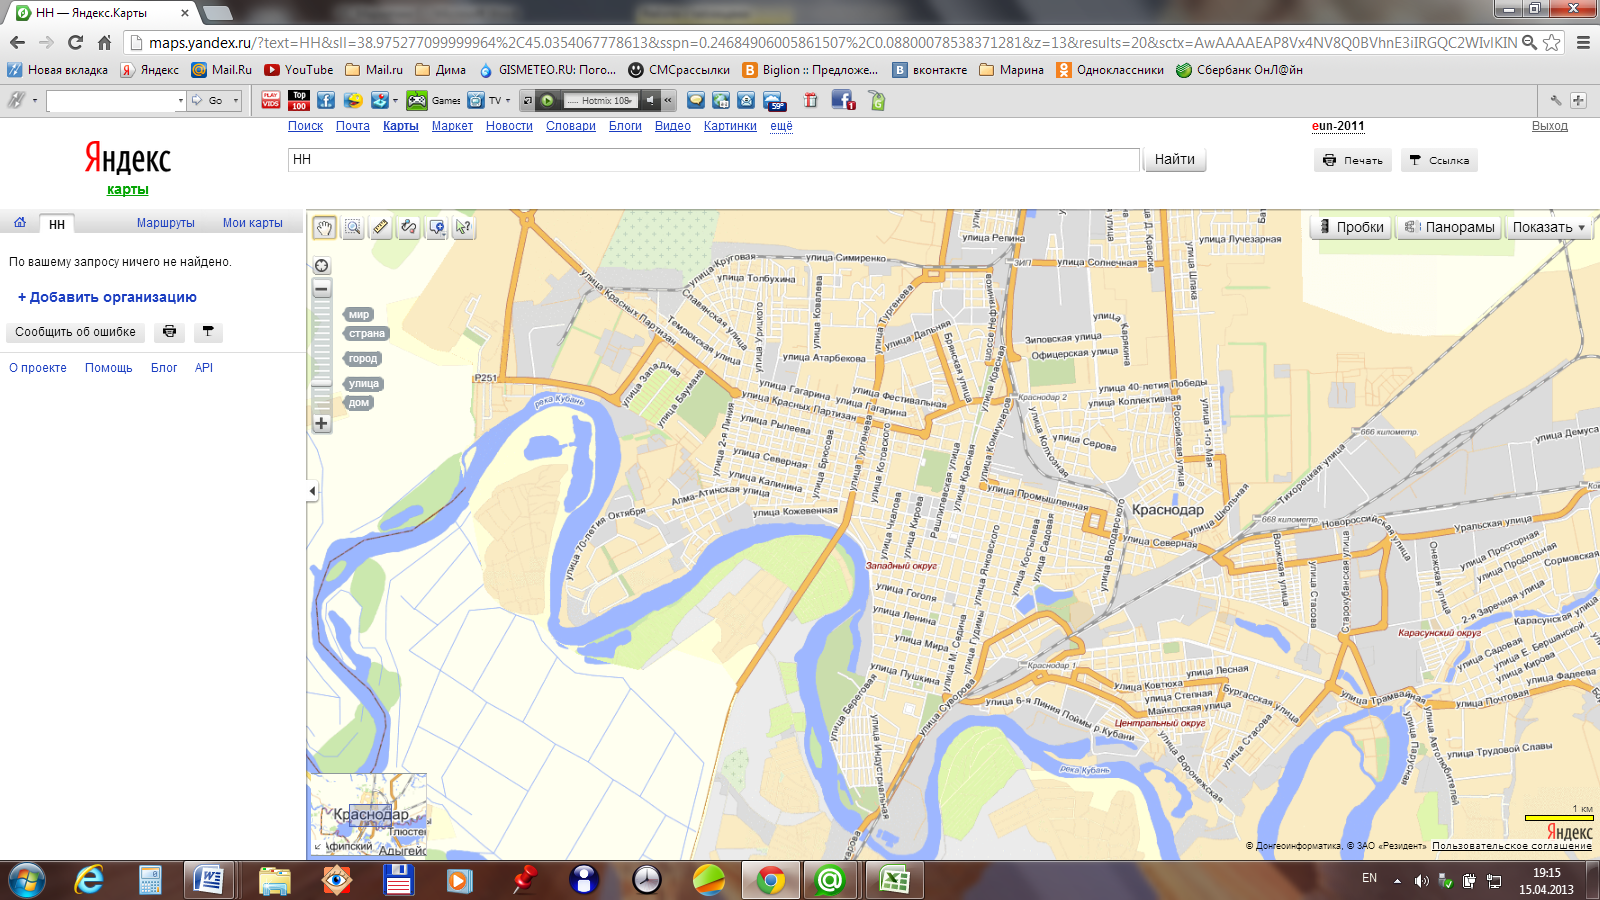Zoom out with the minus button
The width and height of the screenshot is (1600, 900).
point(321,289)
